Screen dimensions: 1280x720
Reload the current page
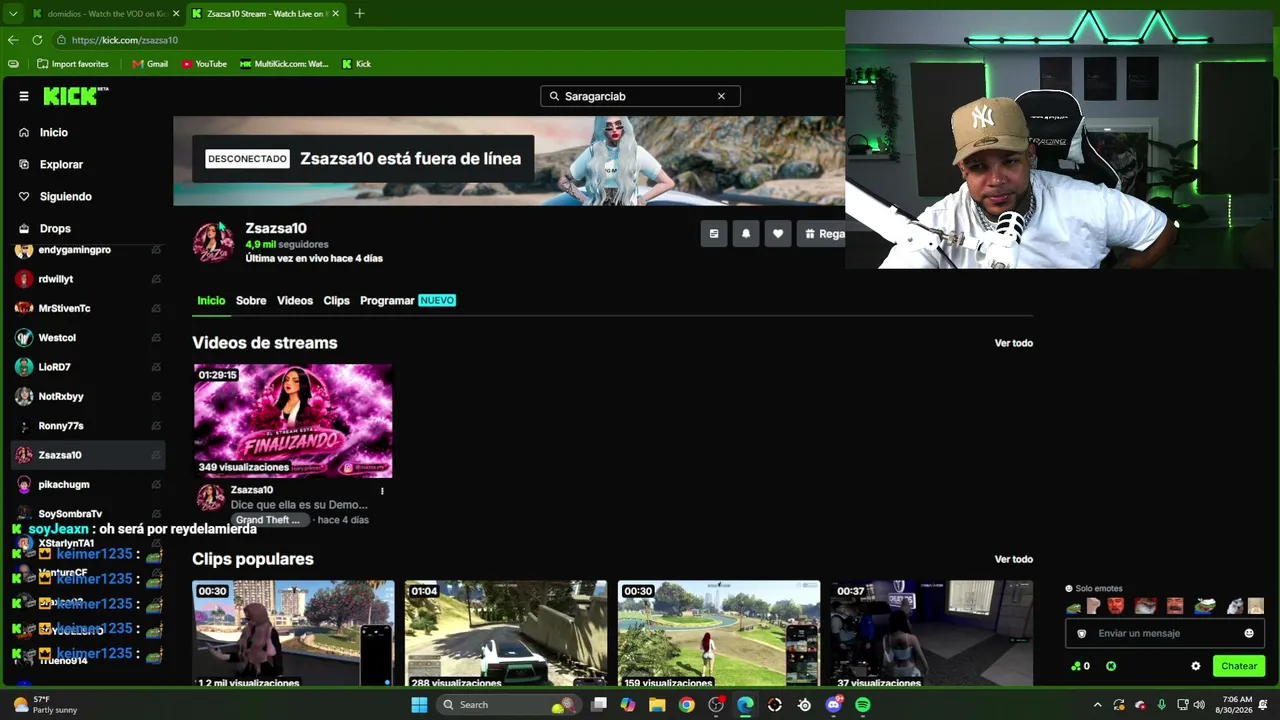coord(37,40)
